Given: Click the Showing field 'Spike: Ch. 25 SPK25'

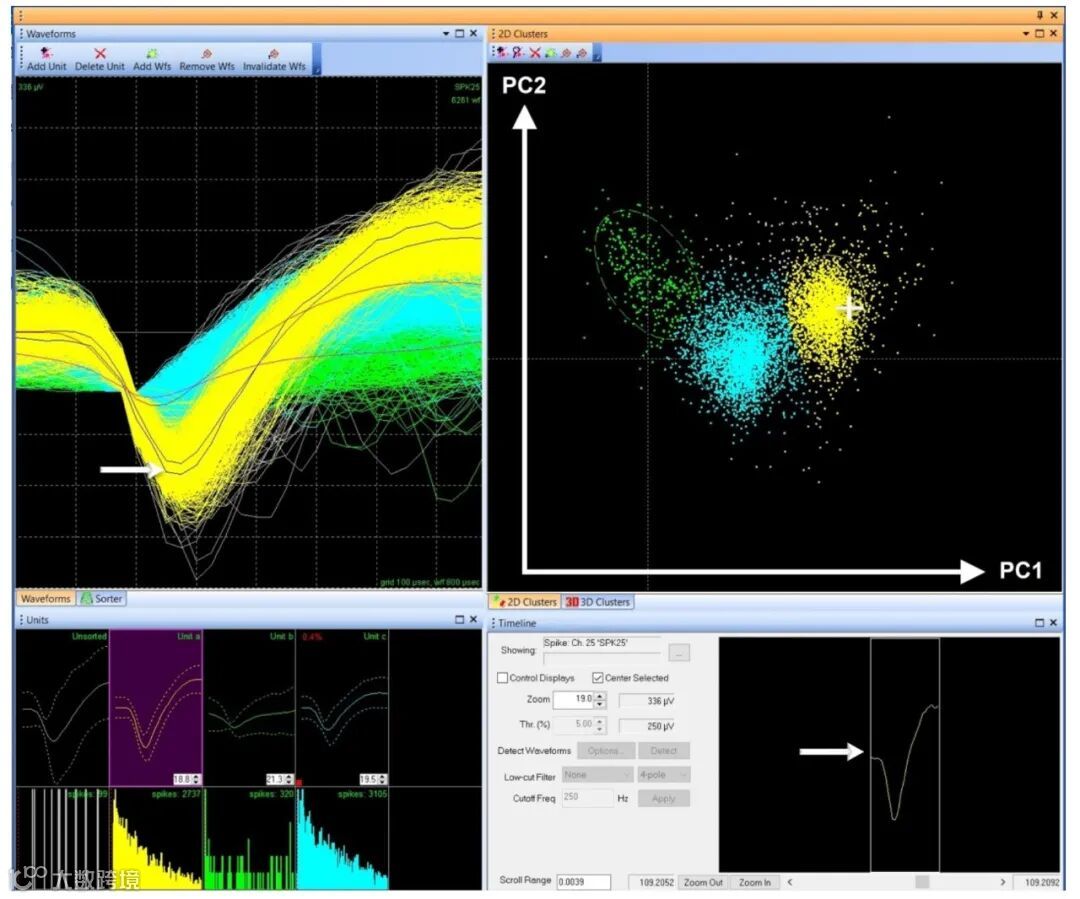Looking at the screenshot, I should (x=601, y=643).
